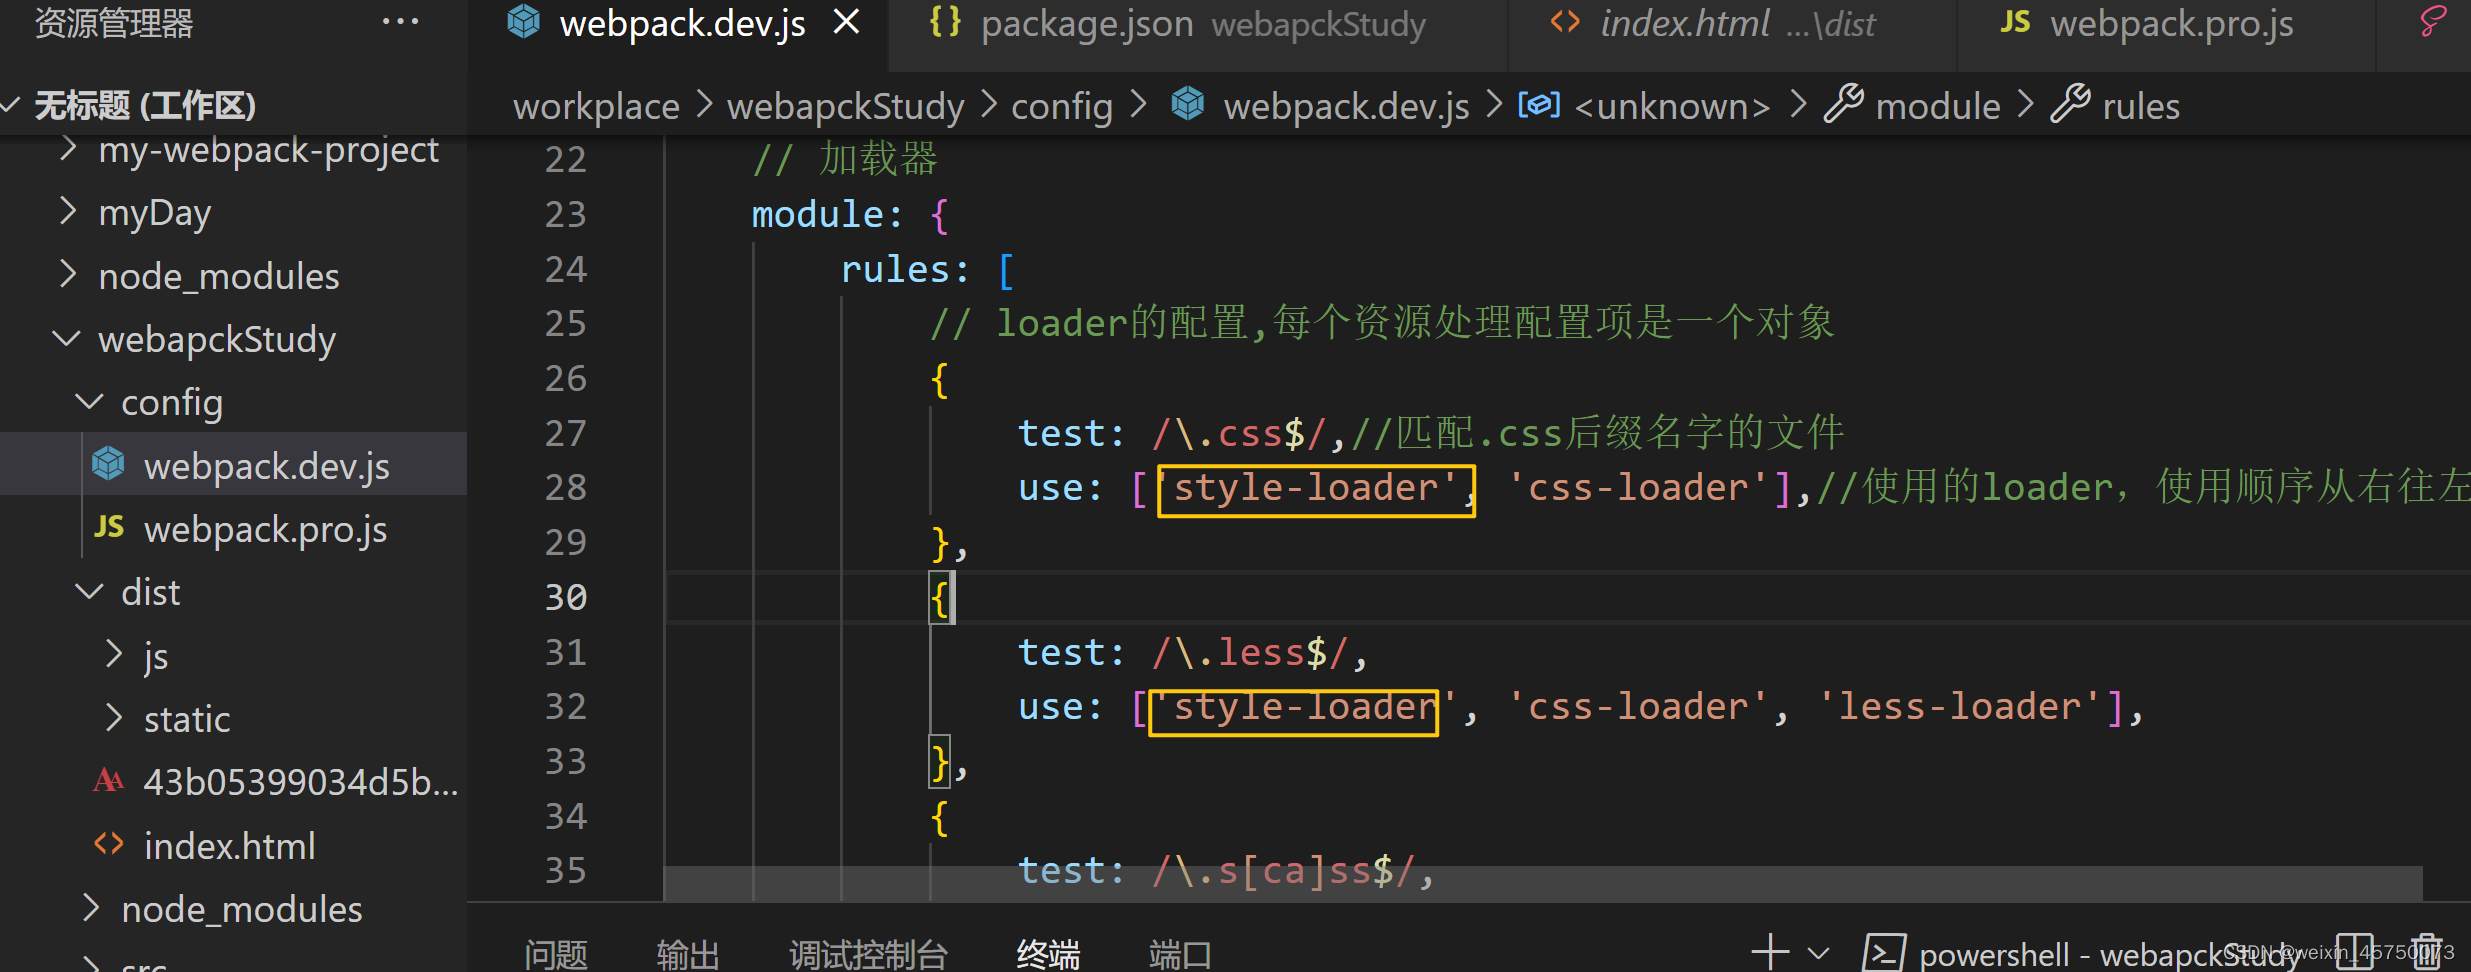Click workplace in the breadcrumb path
Screen dimensions: 2471x972
click(596, 104)
